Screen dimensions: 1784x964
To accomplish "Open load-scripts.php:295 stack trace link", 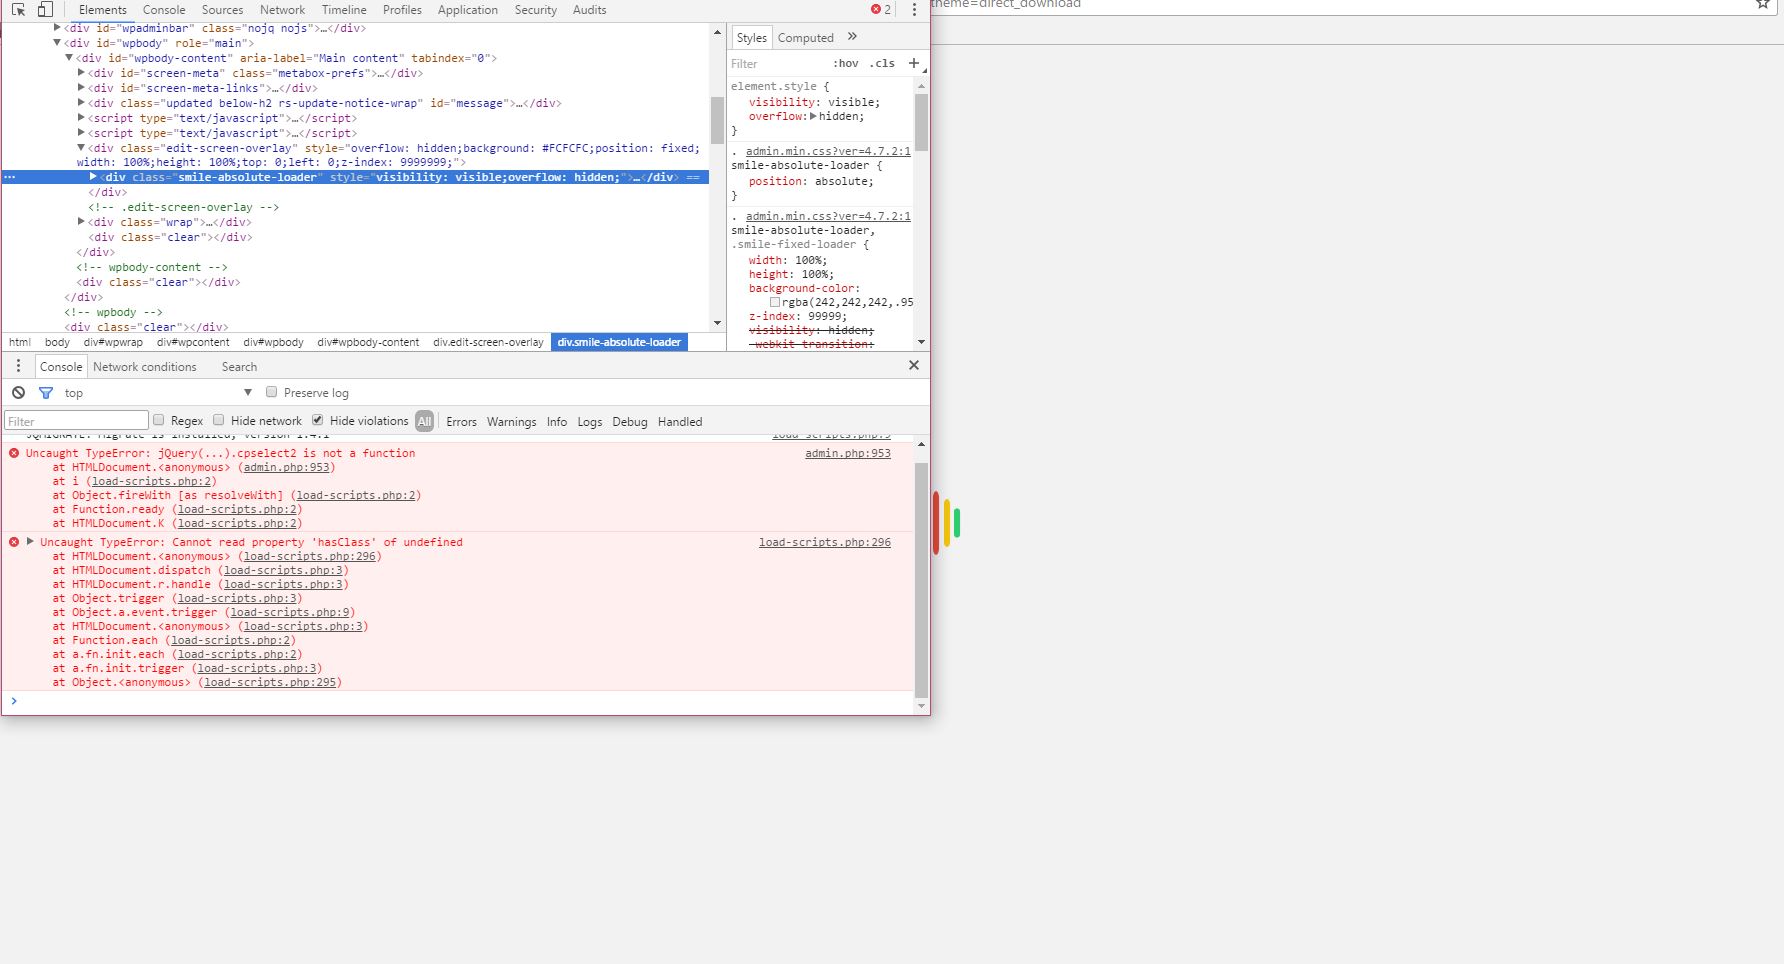I will 271,682.
